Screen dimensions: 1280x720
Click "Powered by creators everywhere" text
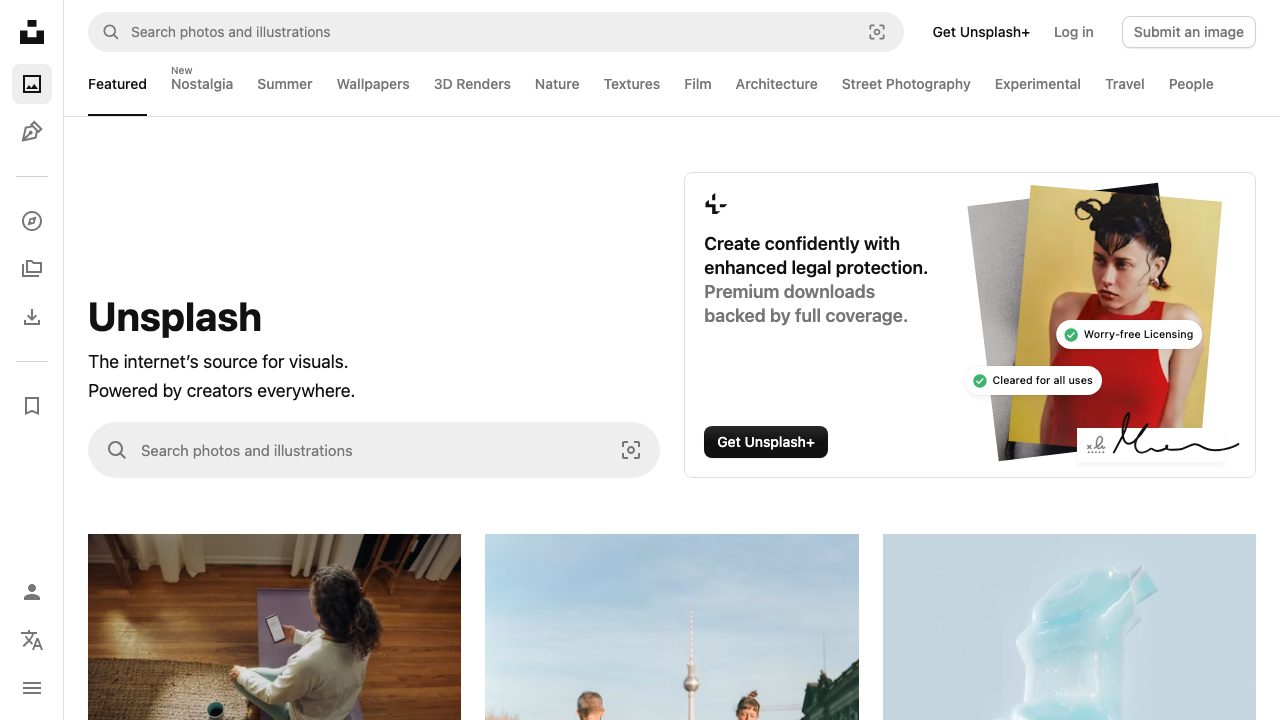coord(221,391)
